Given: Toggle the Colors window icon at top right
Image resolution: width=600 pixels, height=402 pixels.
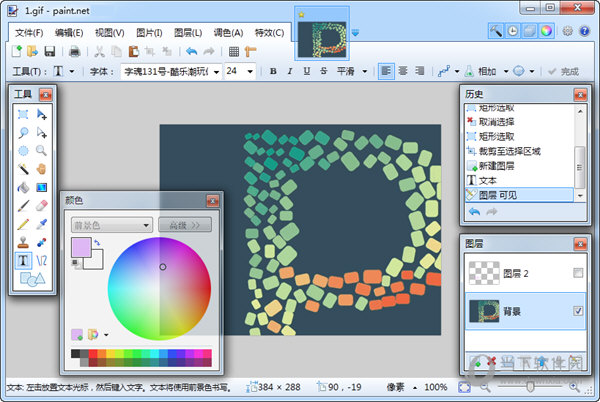Looking at the screenshot, I should pyautogui.click(x=545, y=31).
